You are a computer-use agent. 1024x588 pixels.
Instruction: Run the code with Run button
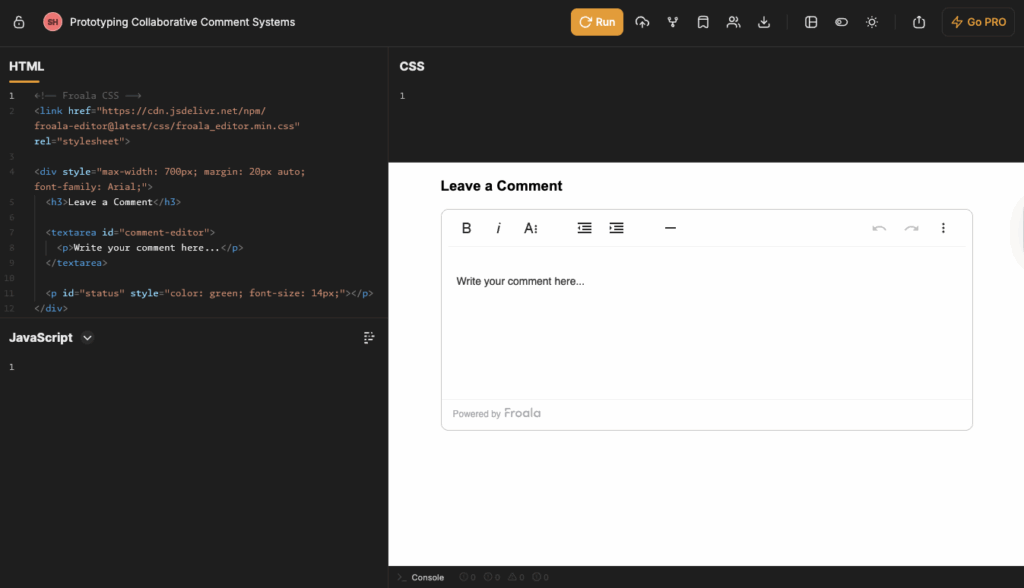click(597, 22)
